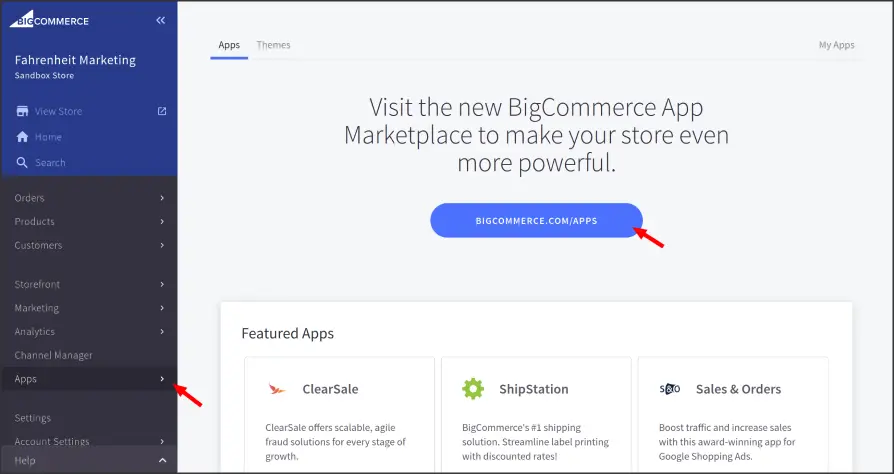This screenshot has width=894, height=474.
Task: Open the My Apps tab
Action: 836,45
